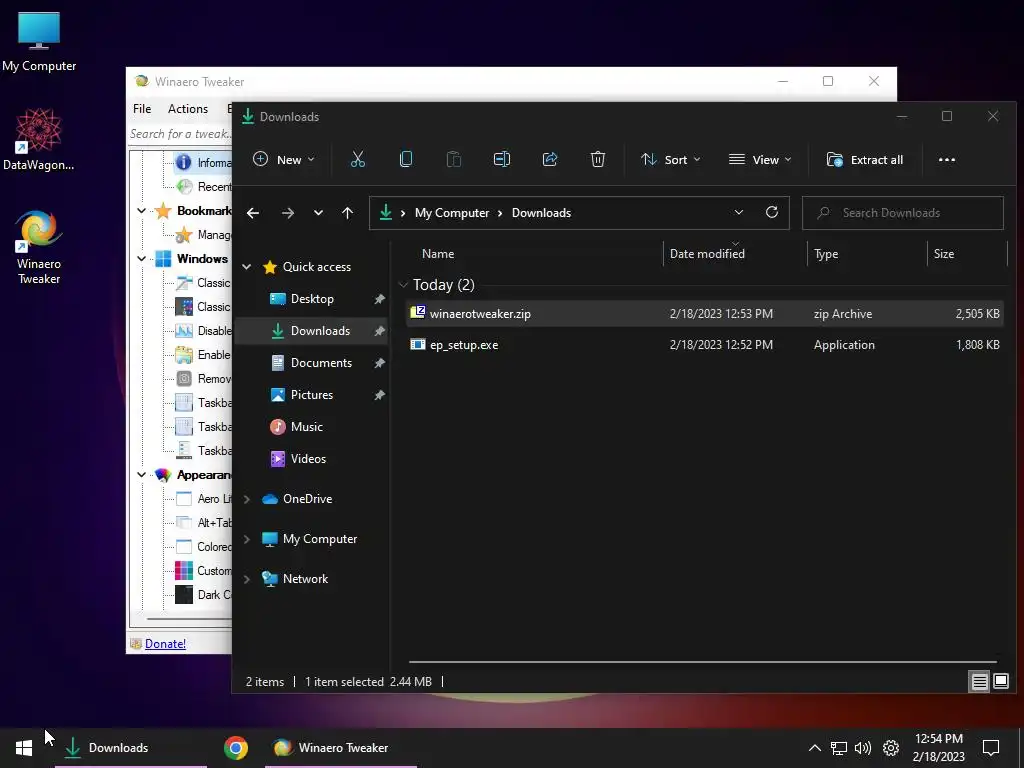Open the View dropdown menu

click(760, 159)
